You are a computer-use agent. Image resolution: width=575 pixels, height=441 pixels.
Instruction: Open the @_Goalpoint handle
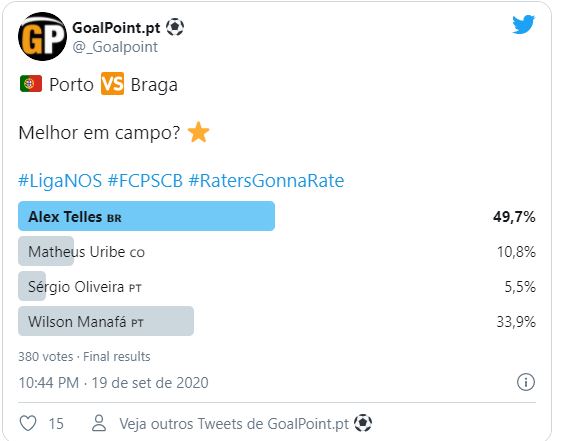[115, 47]
